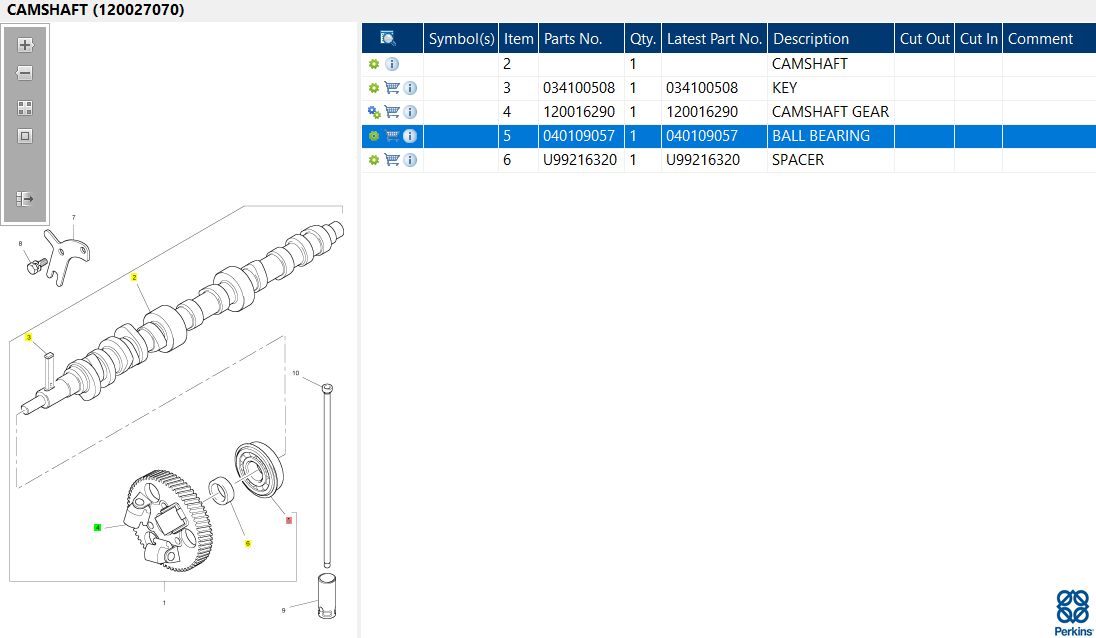This screenshot has height=638, width=1096.
Task: Click latest part number 040109057
Action: [702, 136]
